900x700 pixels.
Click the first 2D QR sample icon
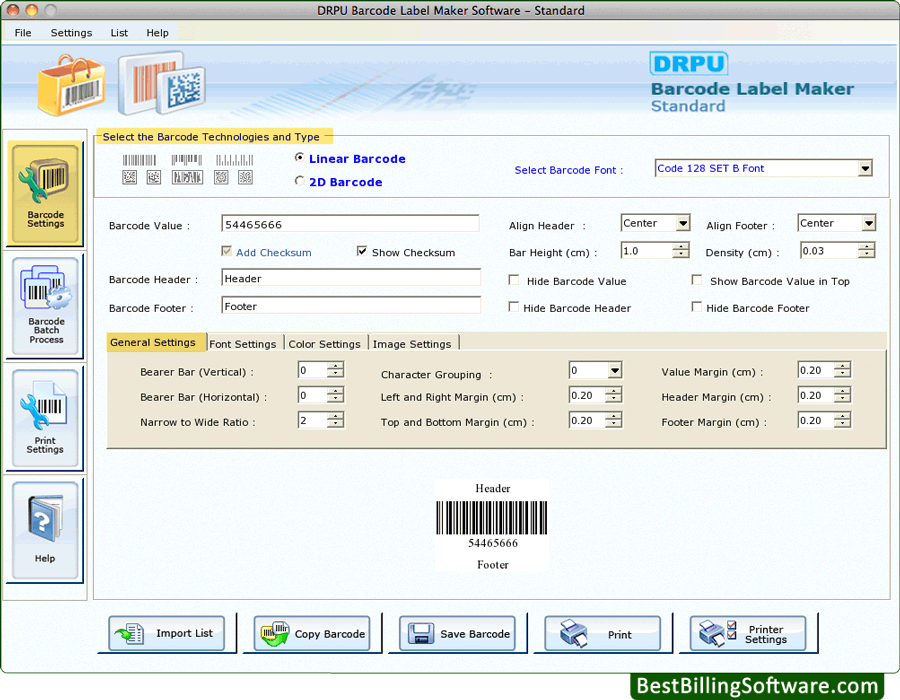pos(130,178)
